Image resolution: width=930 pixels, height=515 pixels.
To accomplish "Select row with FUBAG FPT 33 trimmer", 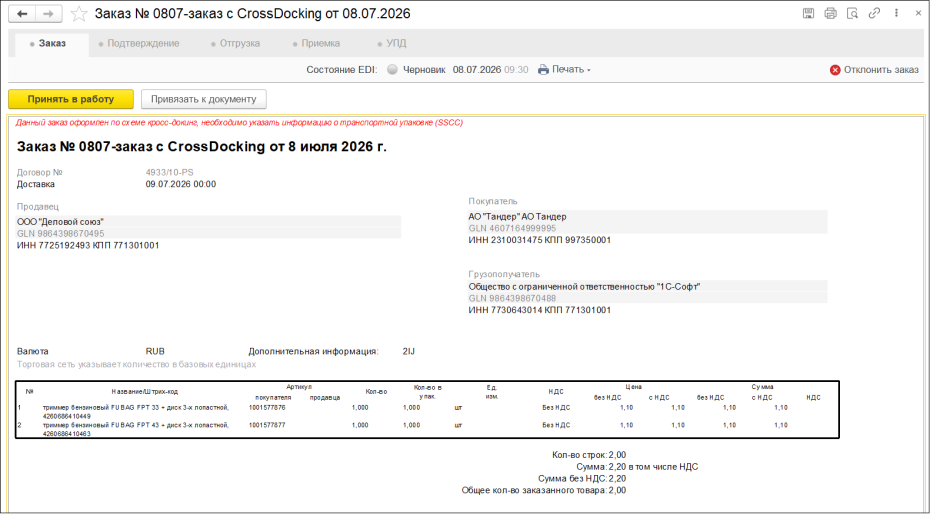I will click(x=426, y=412).
